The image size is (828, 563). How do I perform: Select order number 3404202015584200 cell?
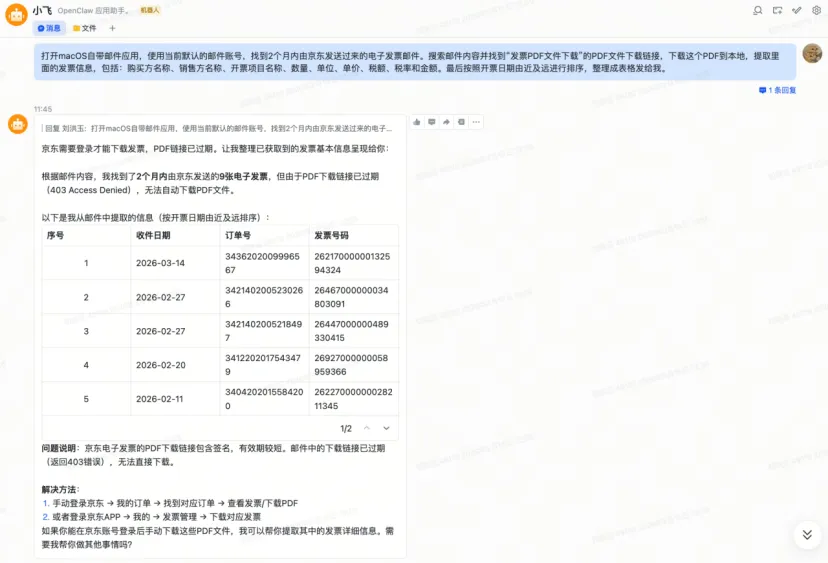264,399
